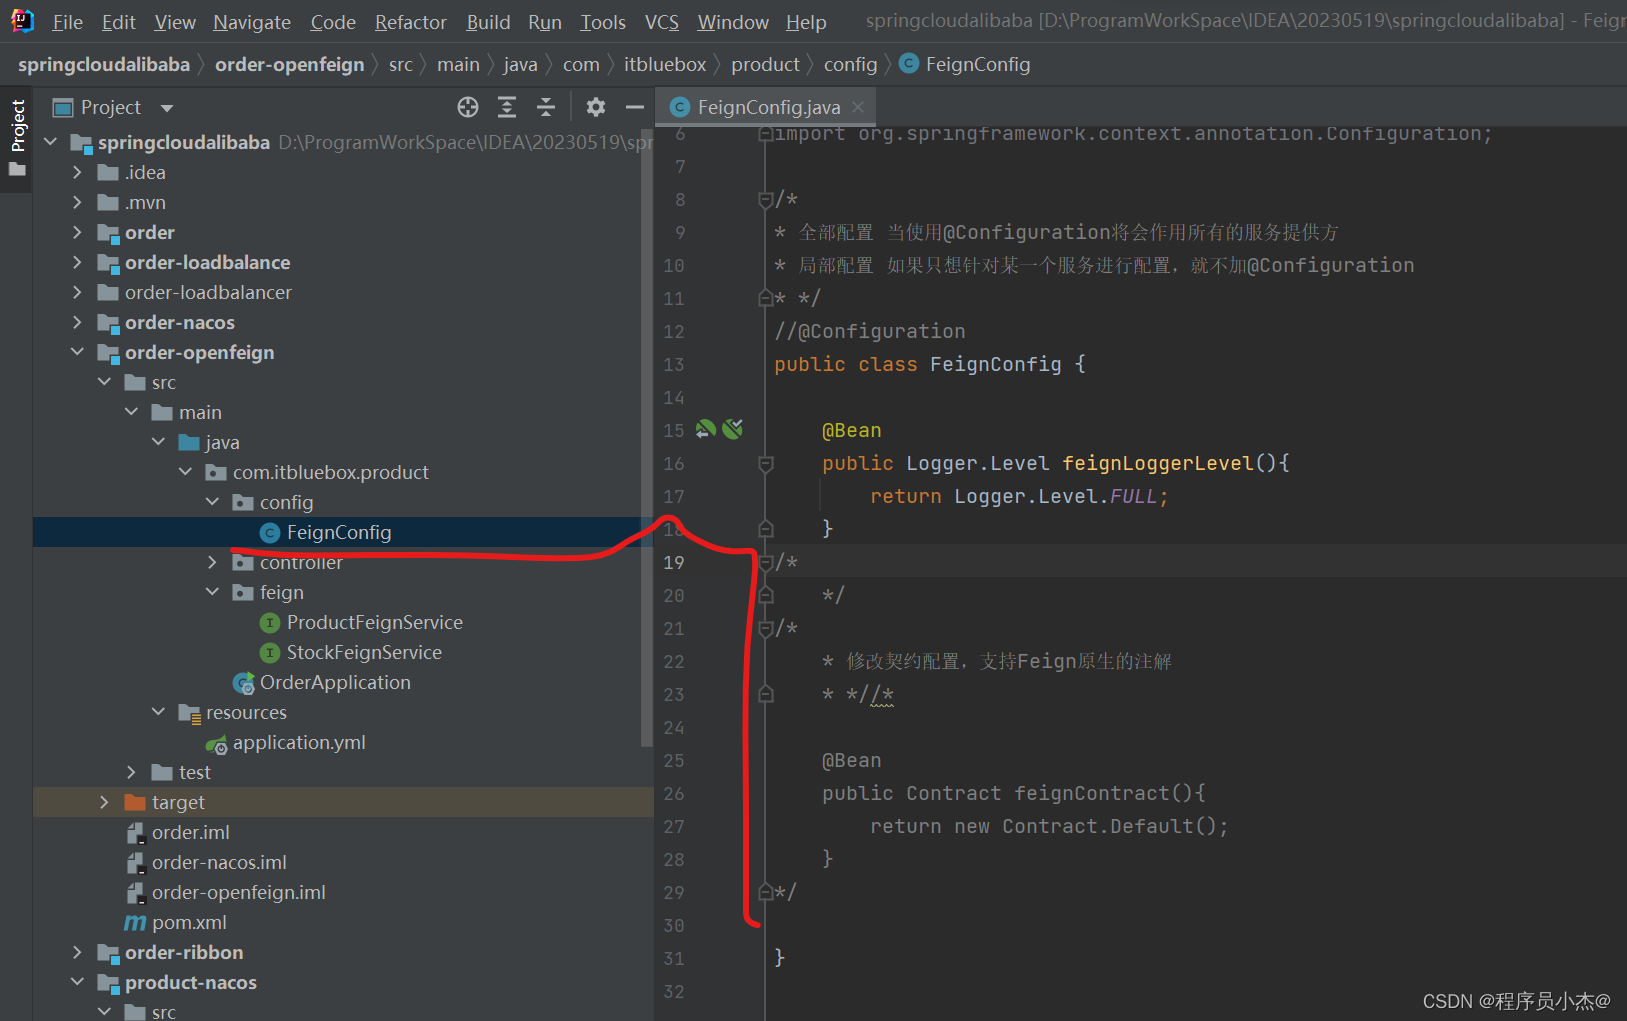Click the ProductFeignService interface icon
Viewport: 1627px width, 1021px height.
pos(269,623)
